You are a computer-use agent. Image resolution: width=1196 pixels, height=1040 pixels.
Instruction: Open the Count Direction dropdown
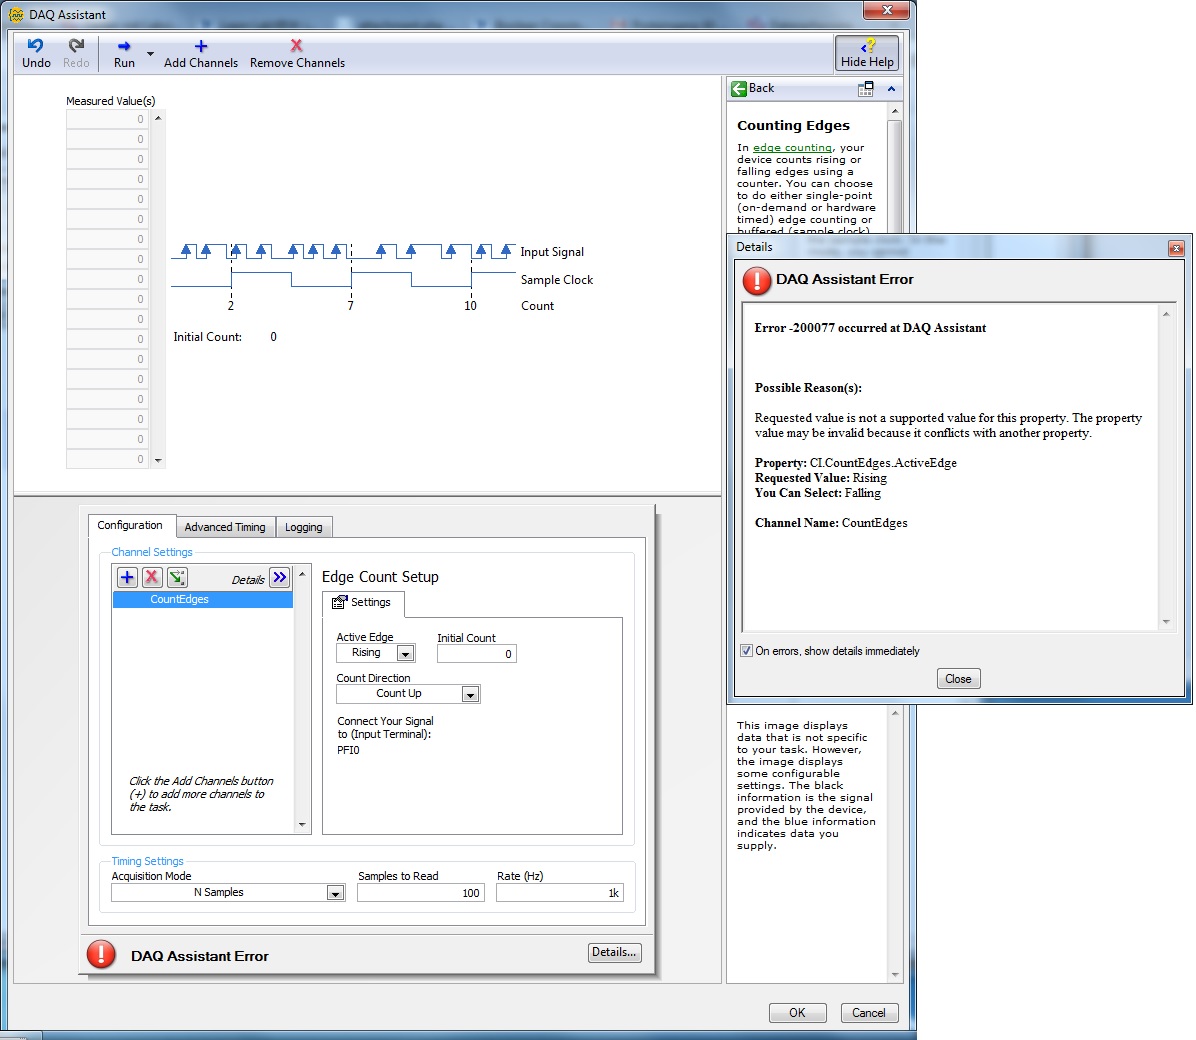[470, 694]
